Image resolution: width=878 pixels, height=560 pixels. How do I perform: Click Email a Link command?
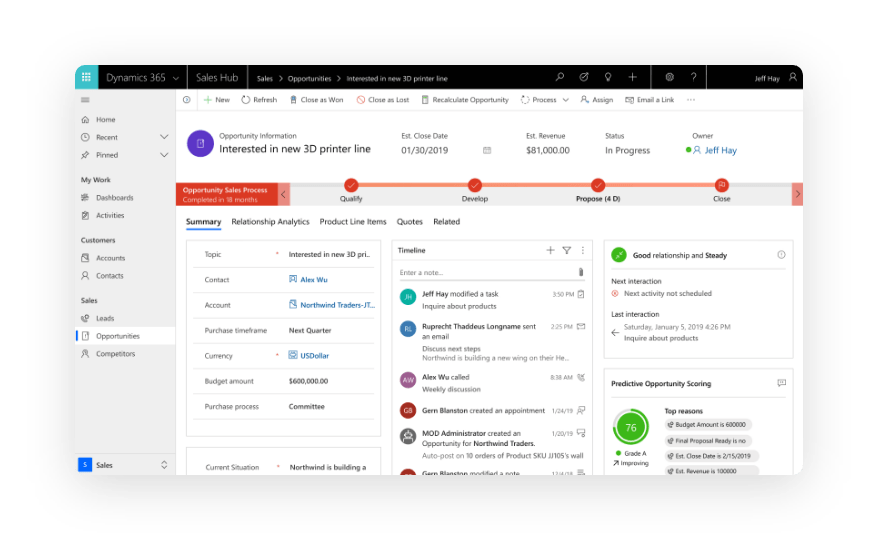pyautogui.click(x=650, y=100)
